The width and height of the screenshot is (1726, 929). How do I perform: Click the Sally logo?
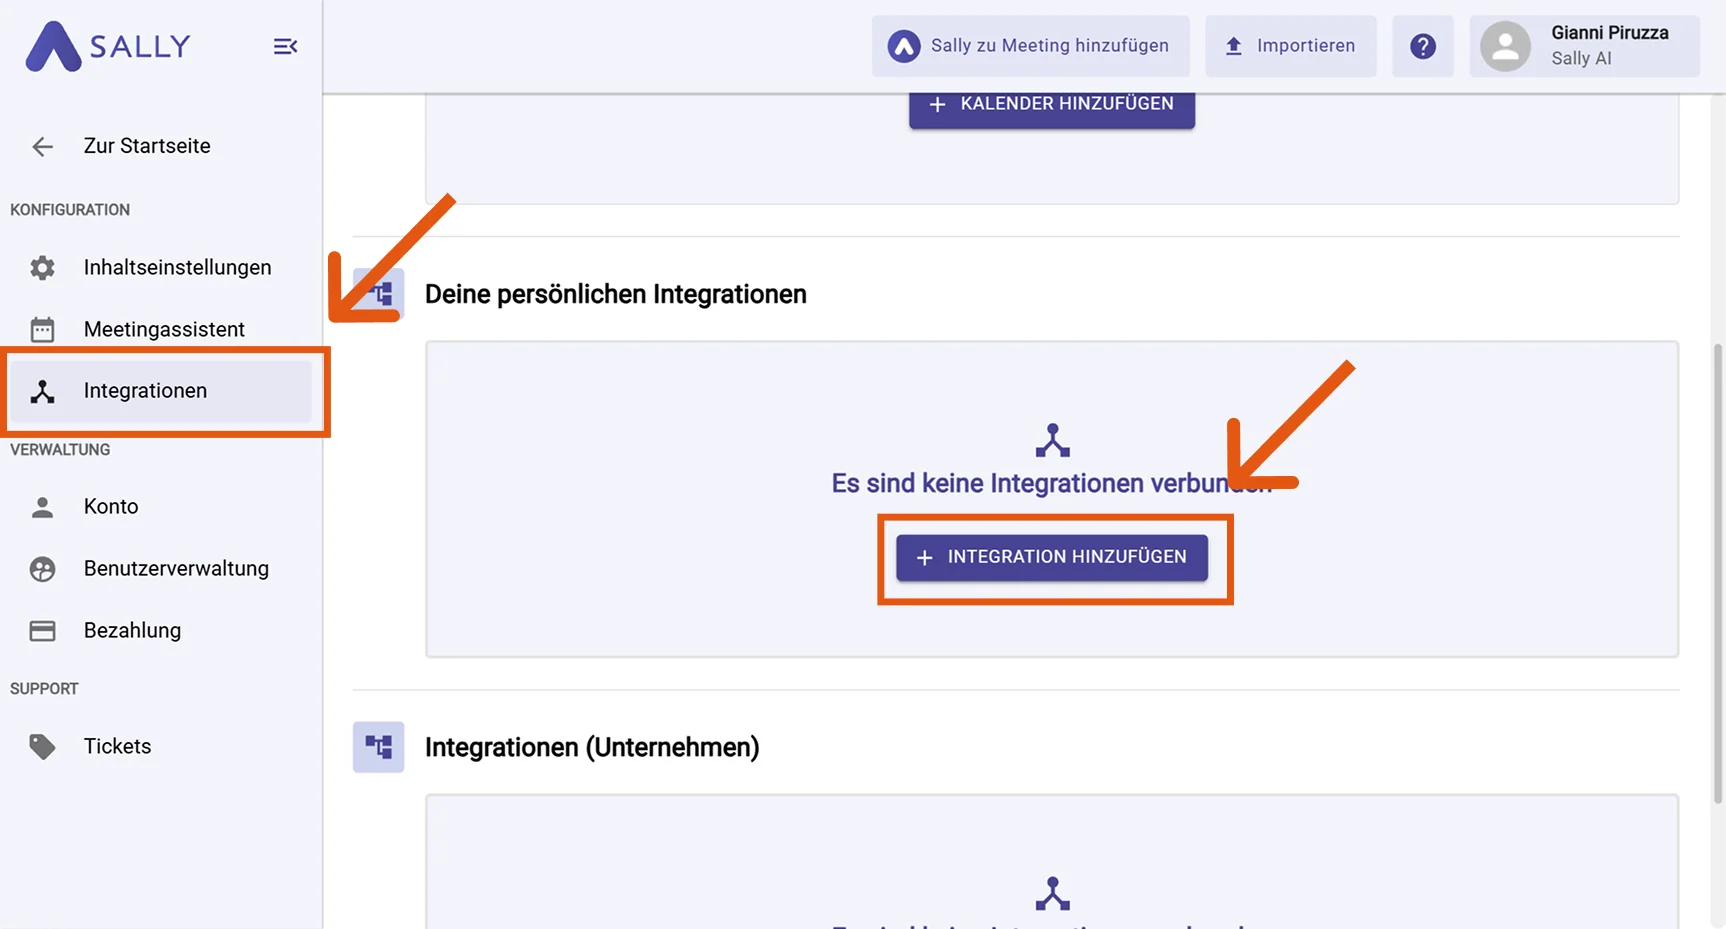point(108,46)
